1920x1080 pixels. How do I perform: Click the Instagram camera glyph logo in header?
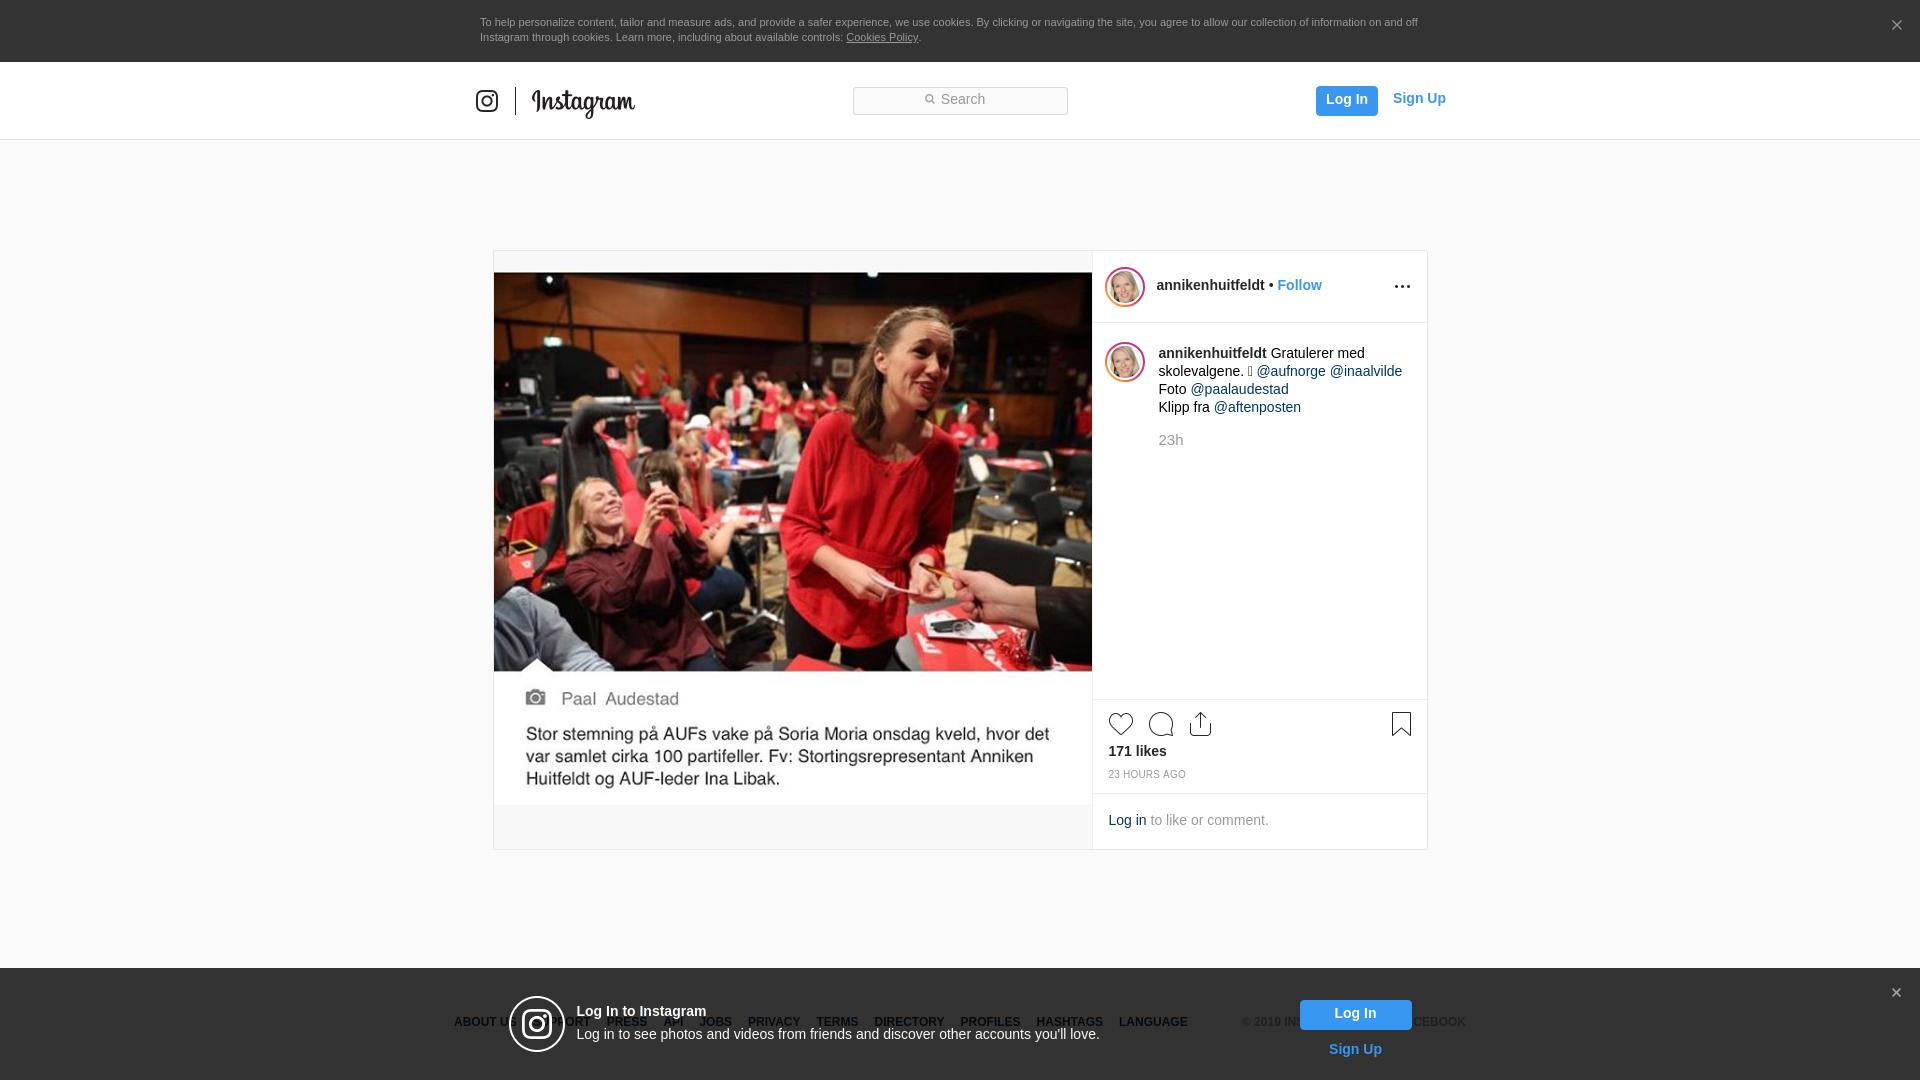pyautogui.click(x=487, y=101)
